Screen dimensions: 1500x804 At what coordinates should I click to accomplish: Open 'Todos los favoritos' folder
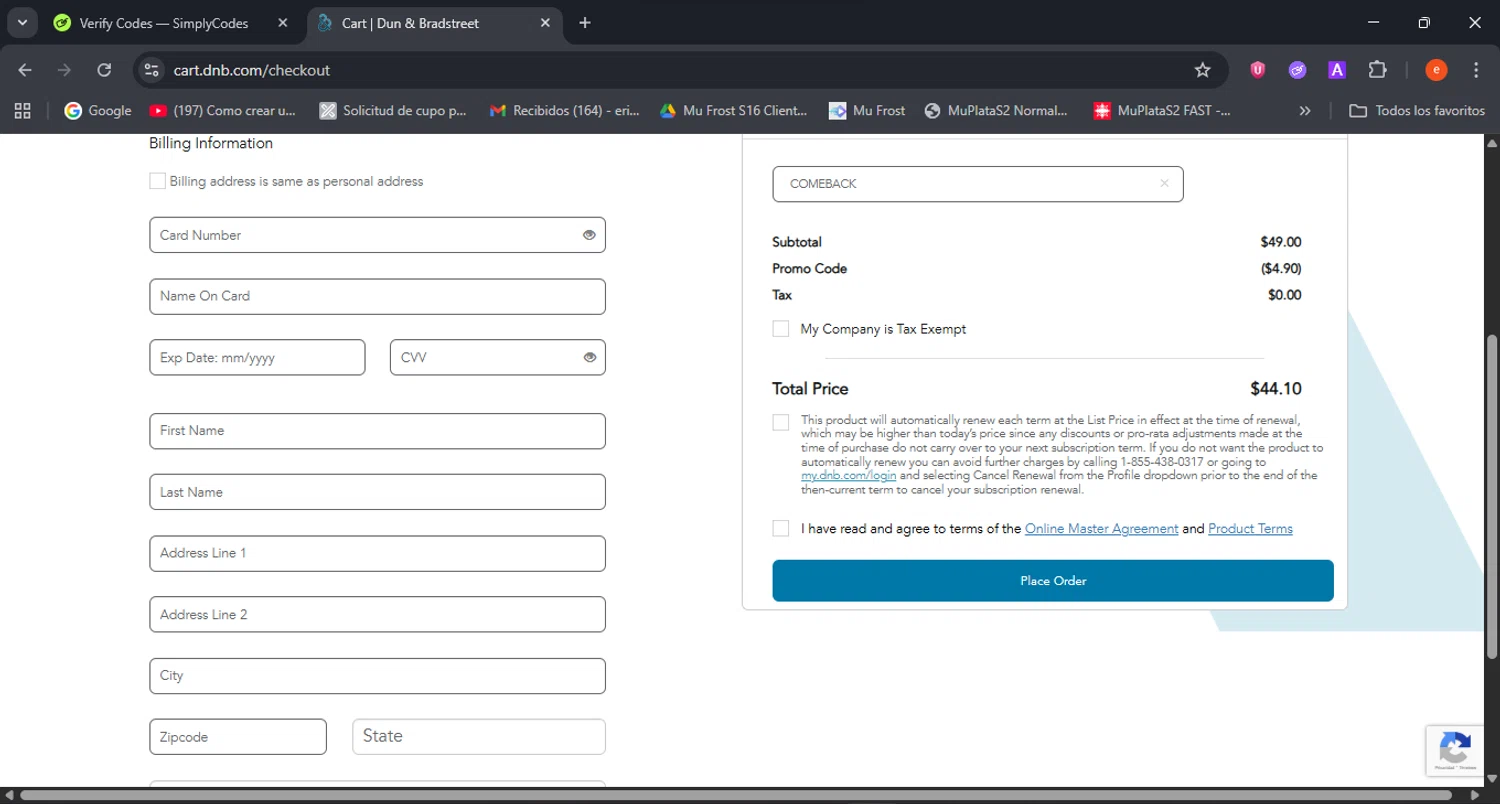[1417, 111]
